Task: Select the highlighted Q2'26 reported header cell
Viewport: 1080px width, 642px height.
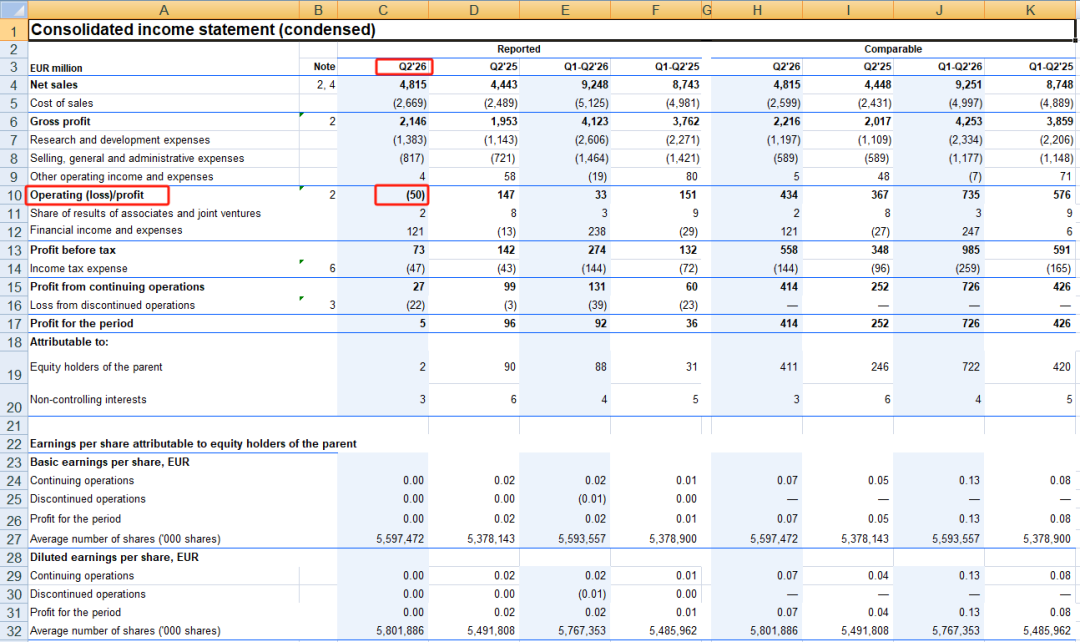Action: click(x=404, y=67)
